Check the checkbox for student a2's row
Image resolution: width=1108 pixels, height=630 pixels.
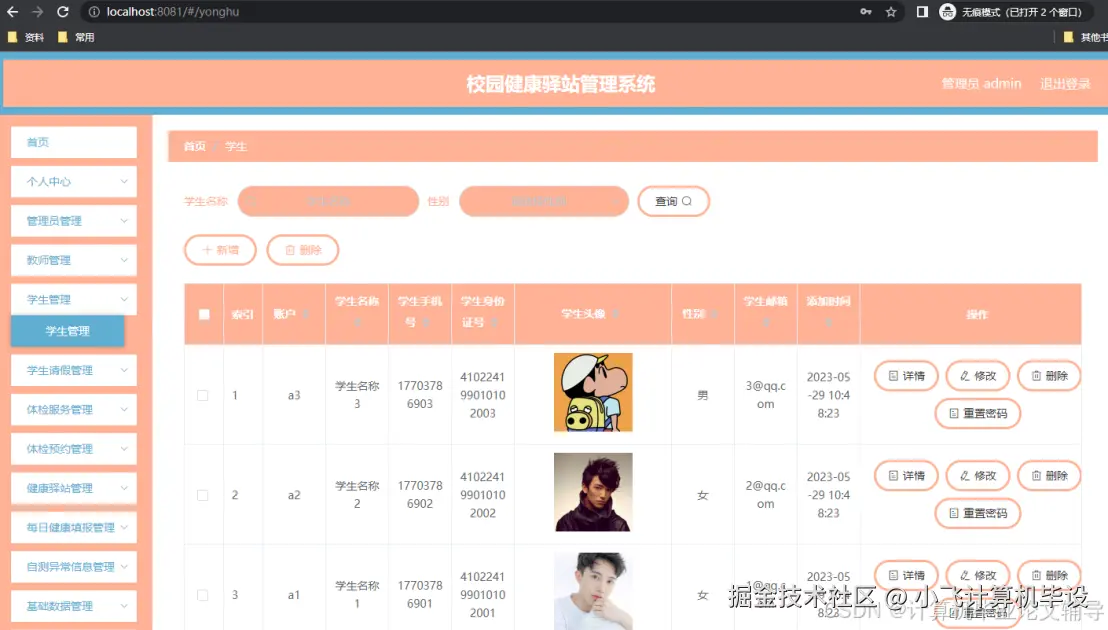203,494
